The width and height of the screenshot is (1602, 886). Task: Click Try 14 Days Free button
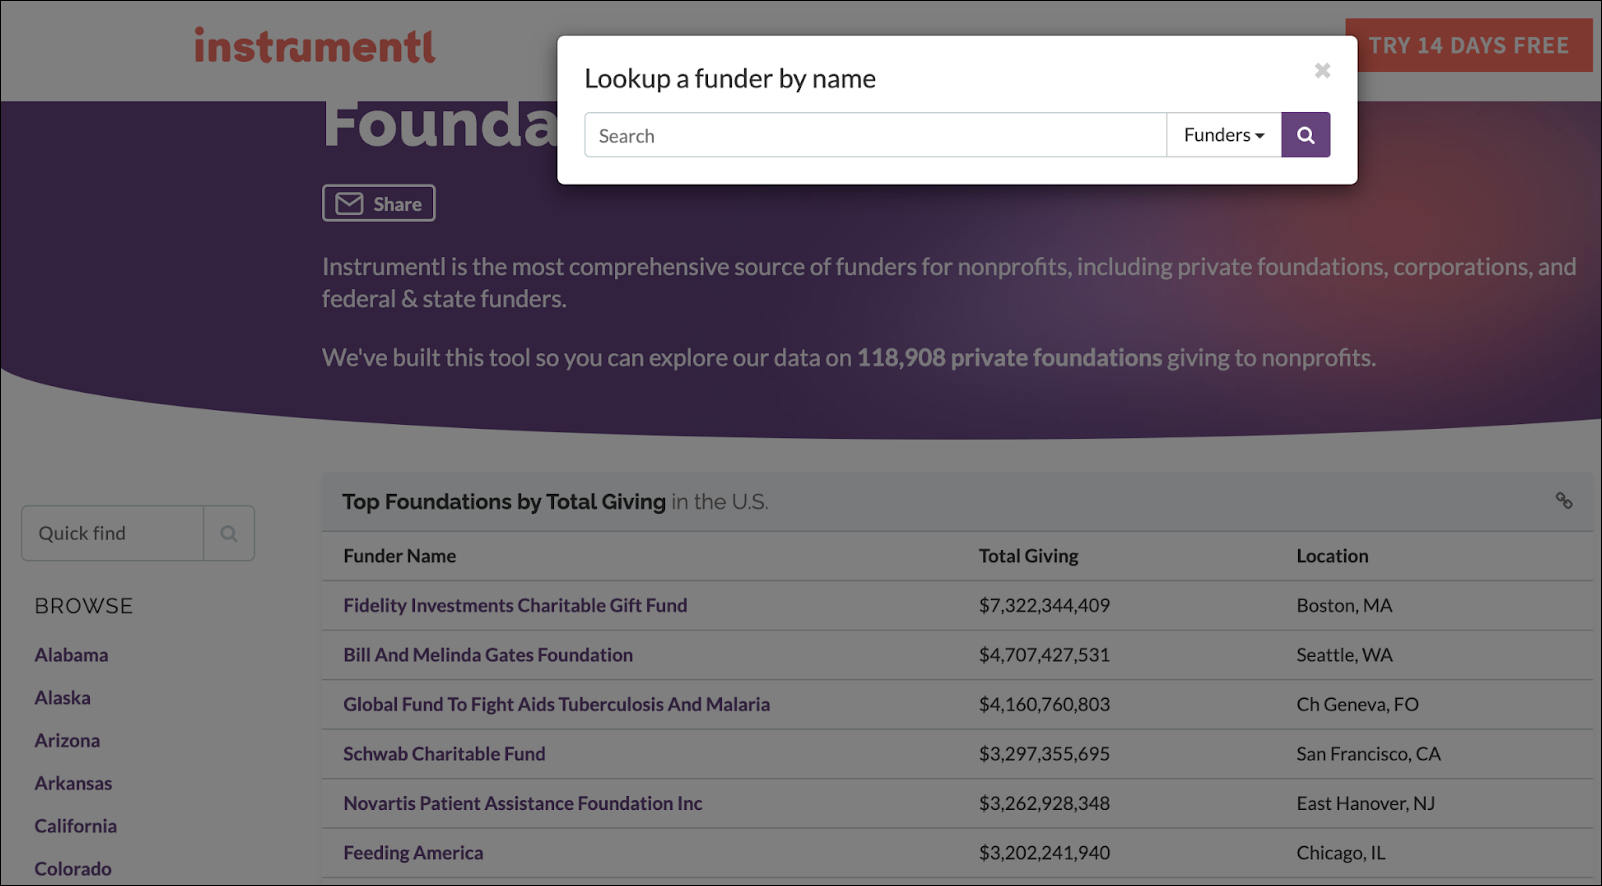[x=1468, y=45]
